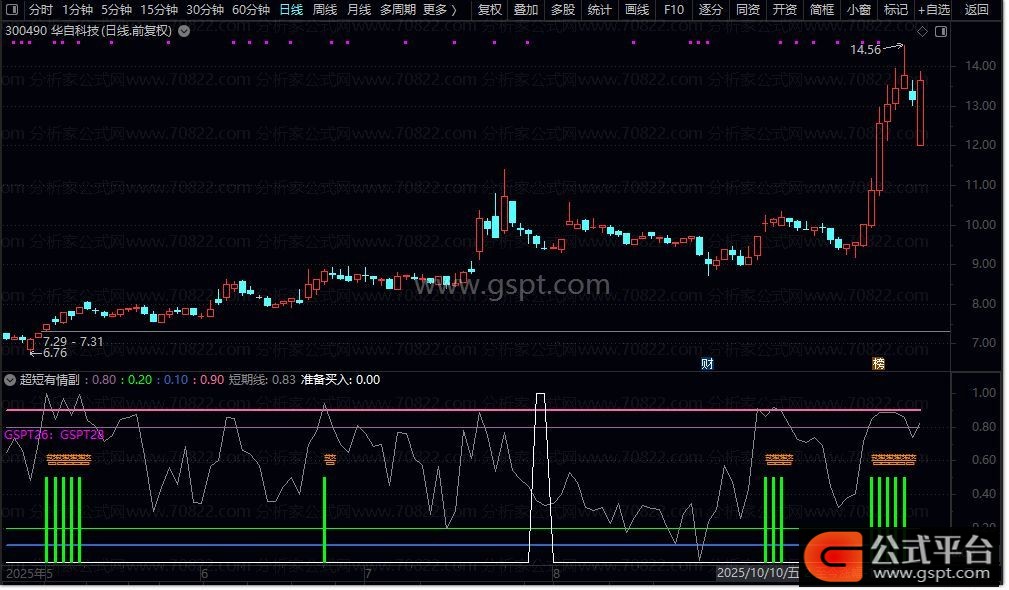Open the 复权 adjustment option
Image resolution: width=1009 pixels, height=590 pixels.
[490, 10]
